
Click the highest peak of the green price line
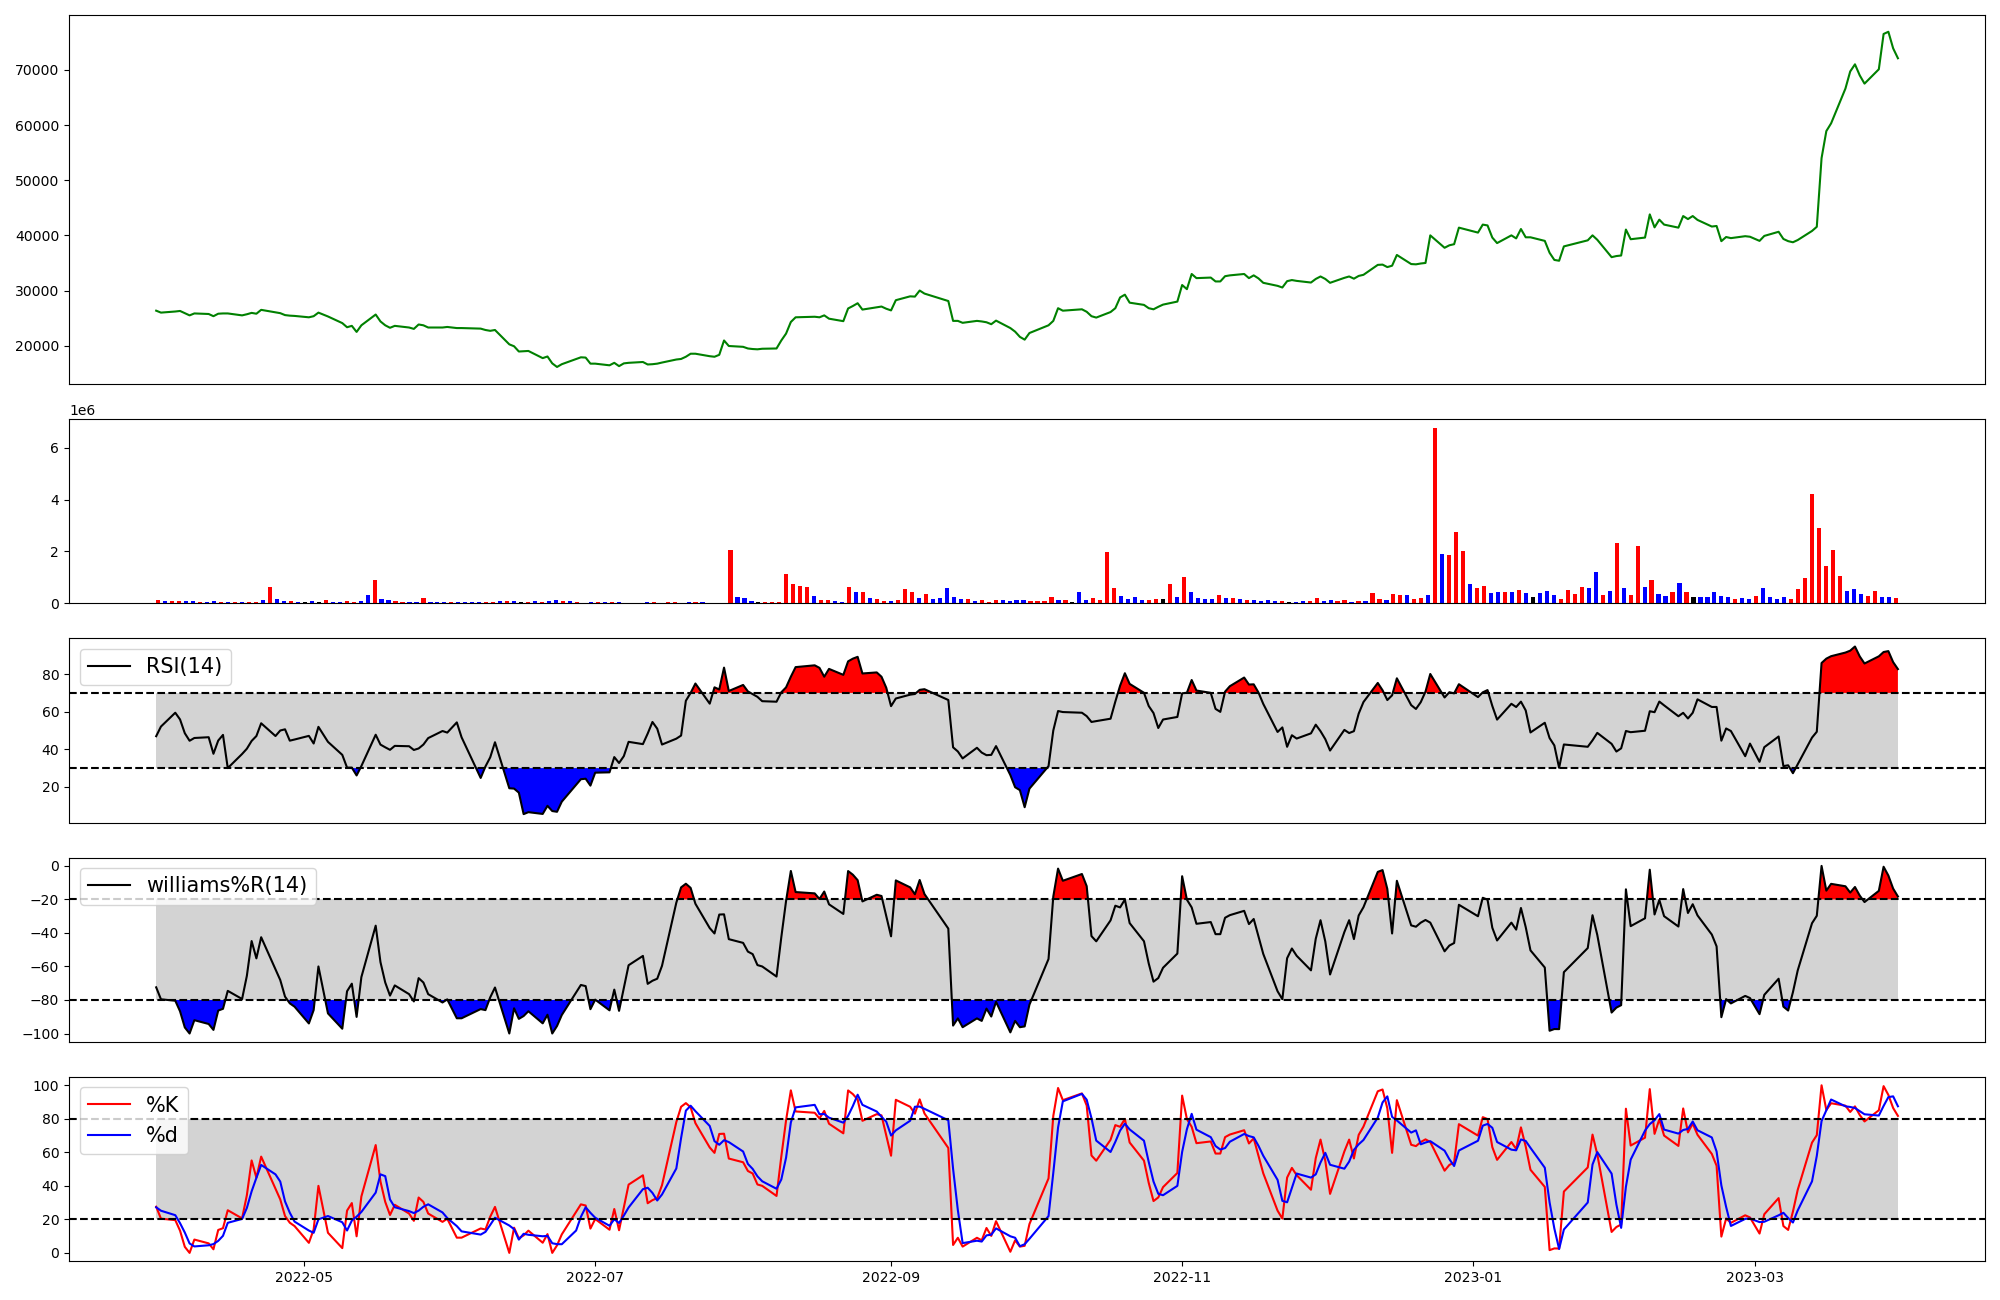[x=1887, y=32]
